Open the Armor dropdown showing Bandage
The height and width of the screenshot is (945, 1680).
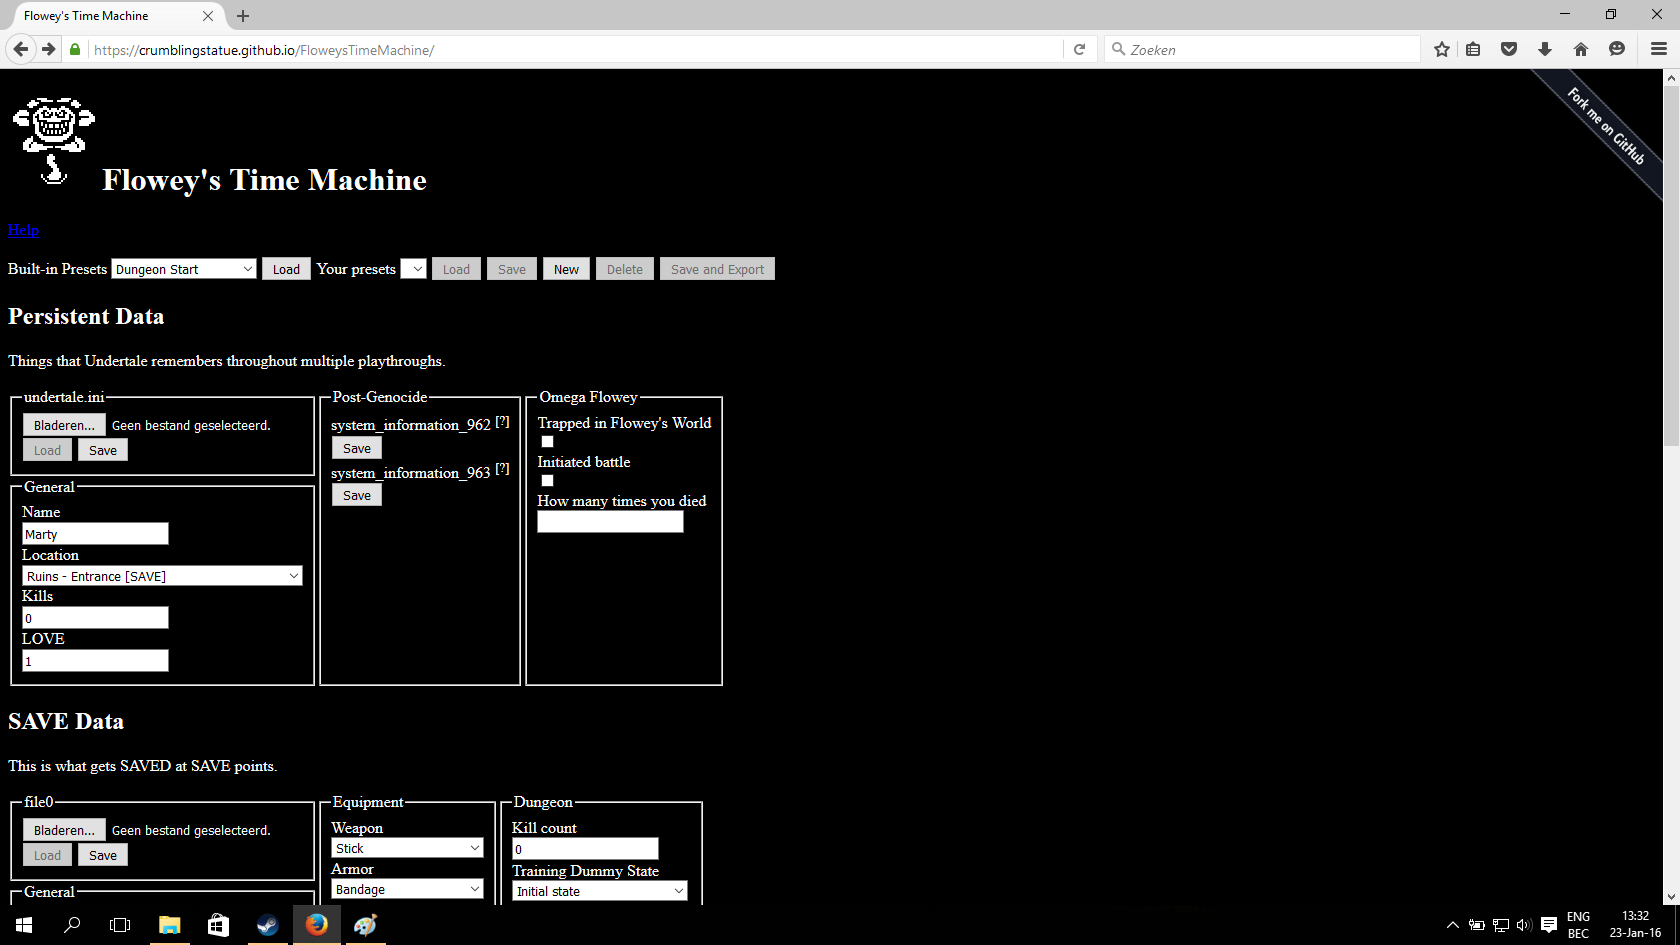(x=407, y=889)
